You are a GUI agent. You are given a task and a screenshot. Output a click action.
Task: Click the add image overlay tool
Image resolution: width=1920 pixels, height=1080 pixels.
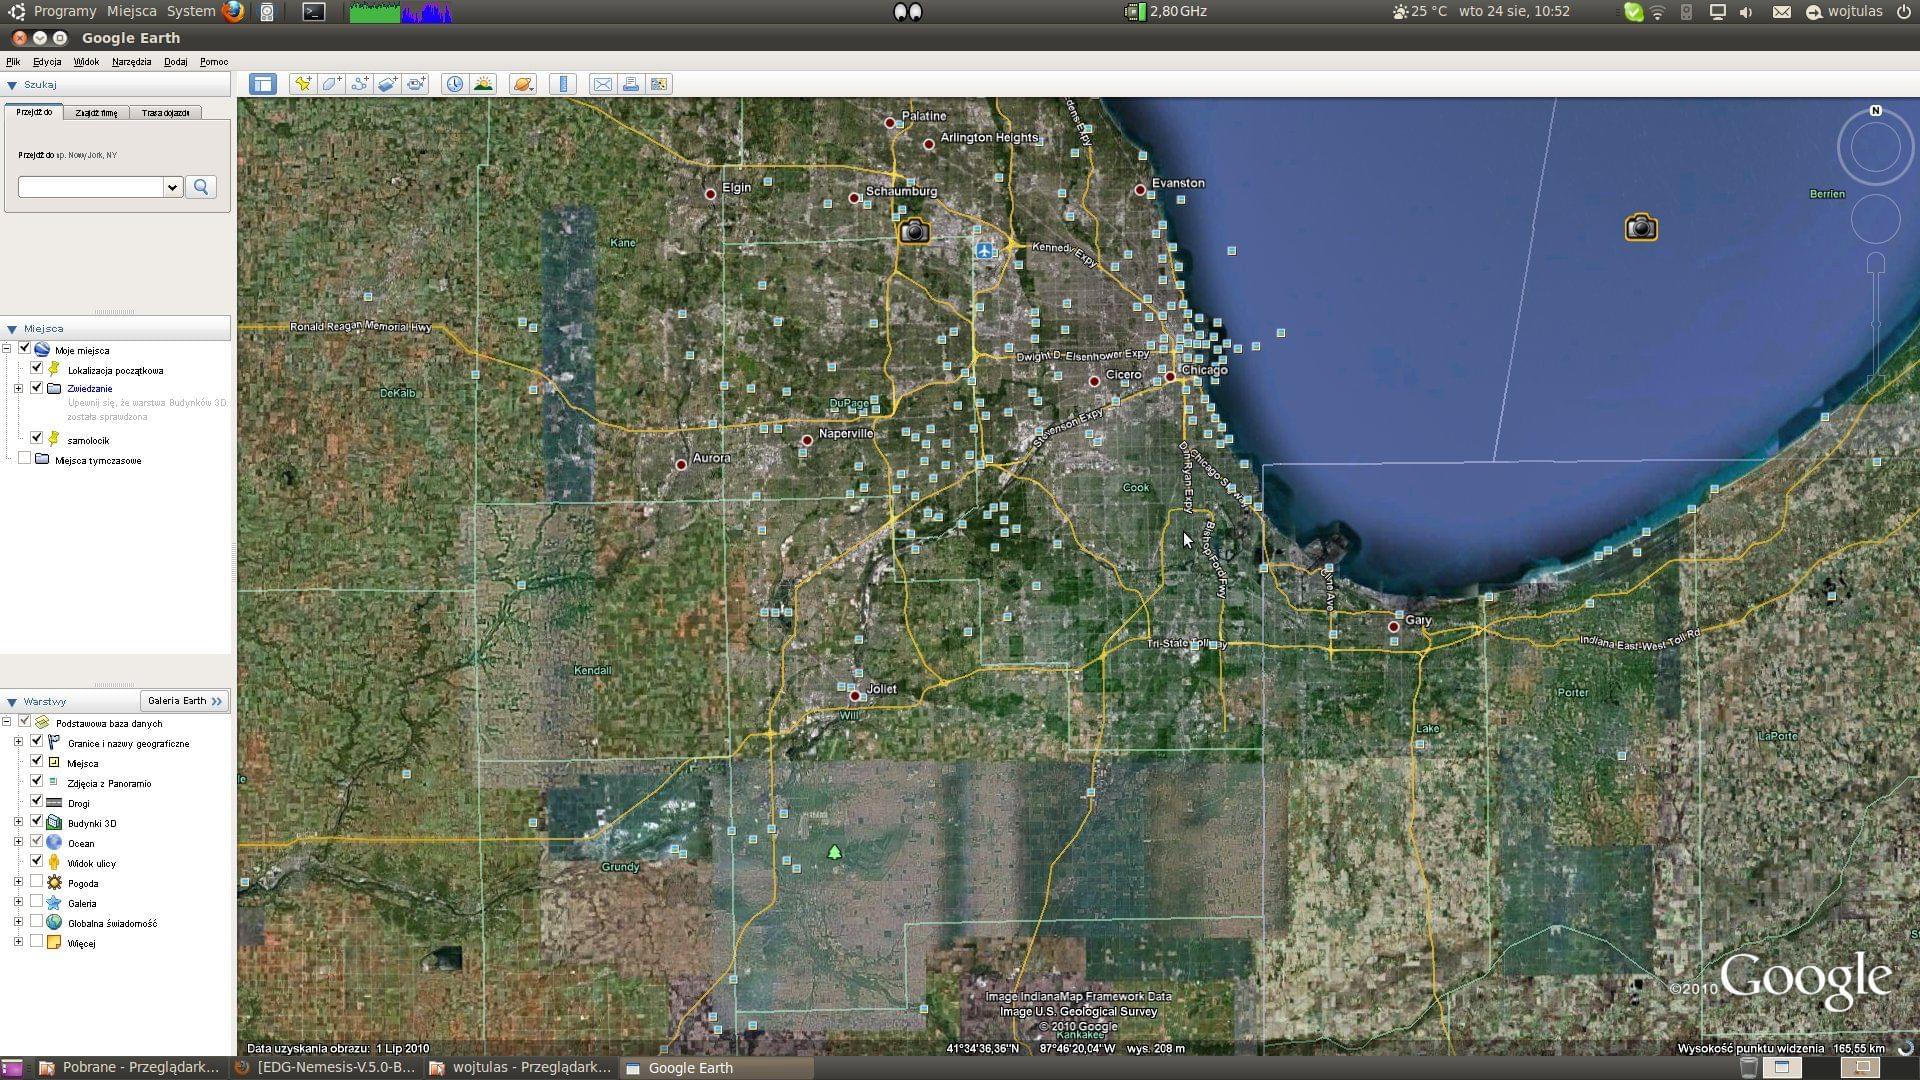point(388,84)
